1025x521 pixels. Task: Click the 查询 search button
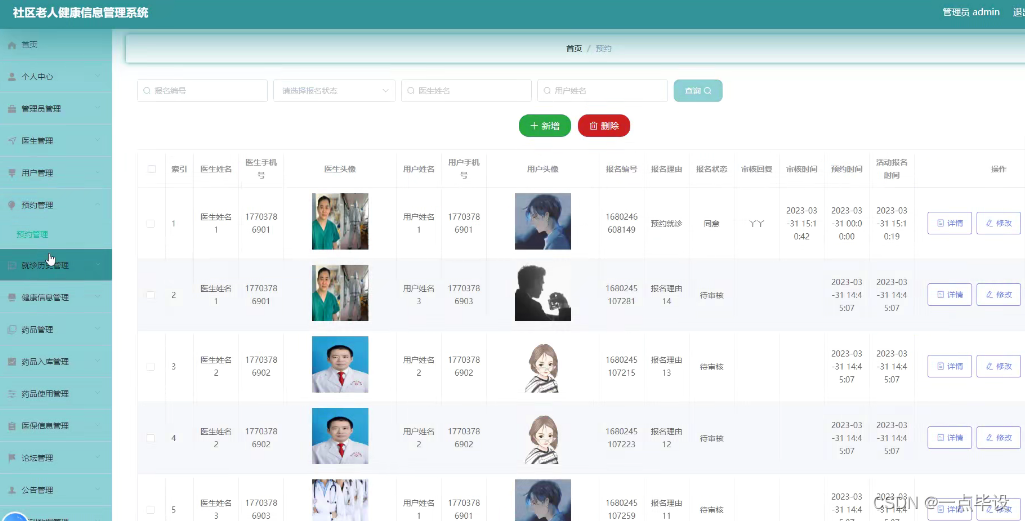(697, 91)
